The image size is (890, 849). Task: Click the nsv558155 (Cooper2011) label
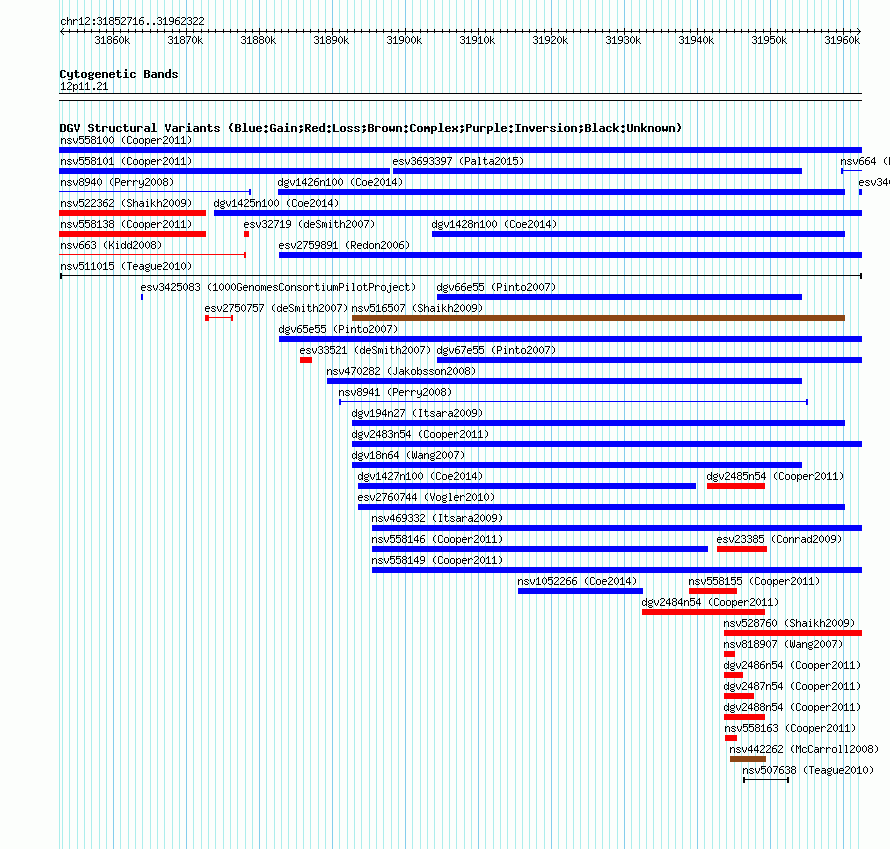coord(754,581)
